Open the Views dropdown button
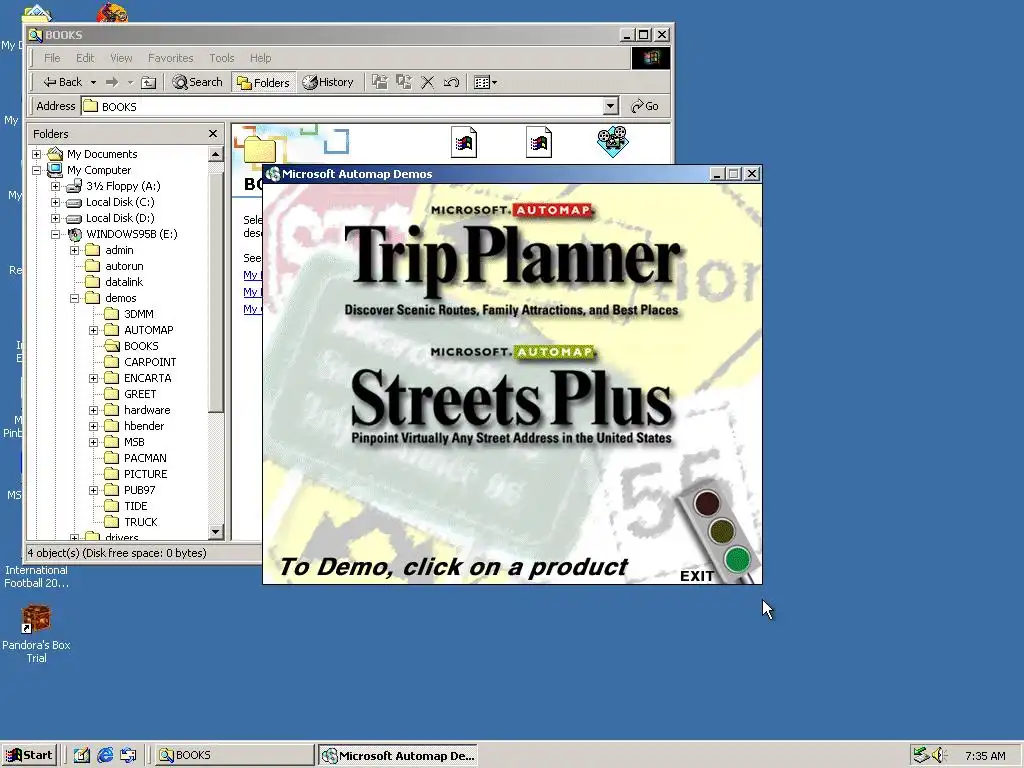The width and height of the screenshot is (1024, 768). (485, 82)
